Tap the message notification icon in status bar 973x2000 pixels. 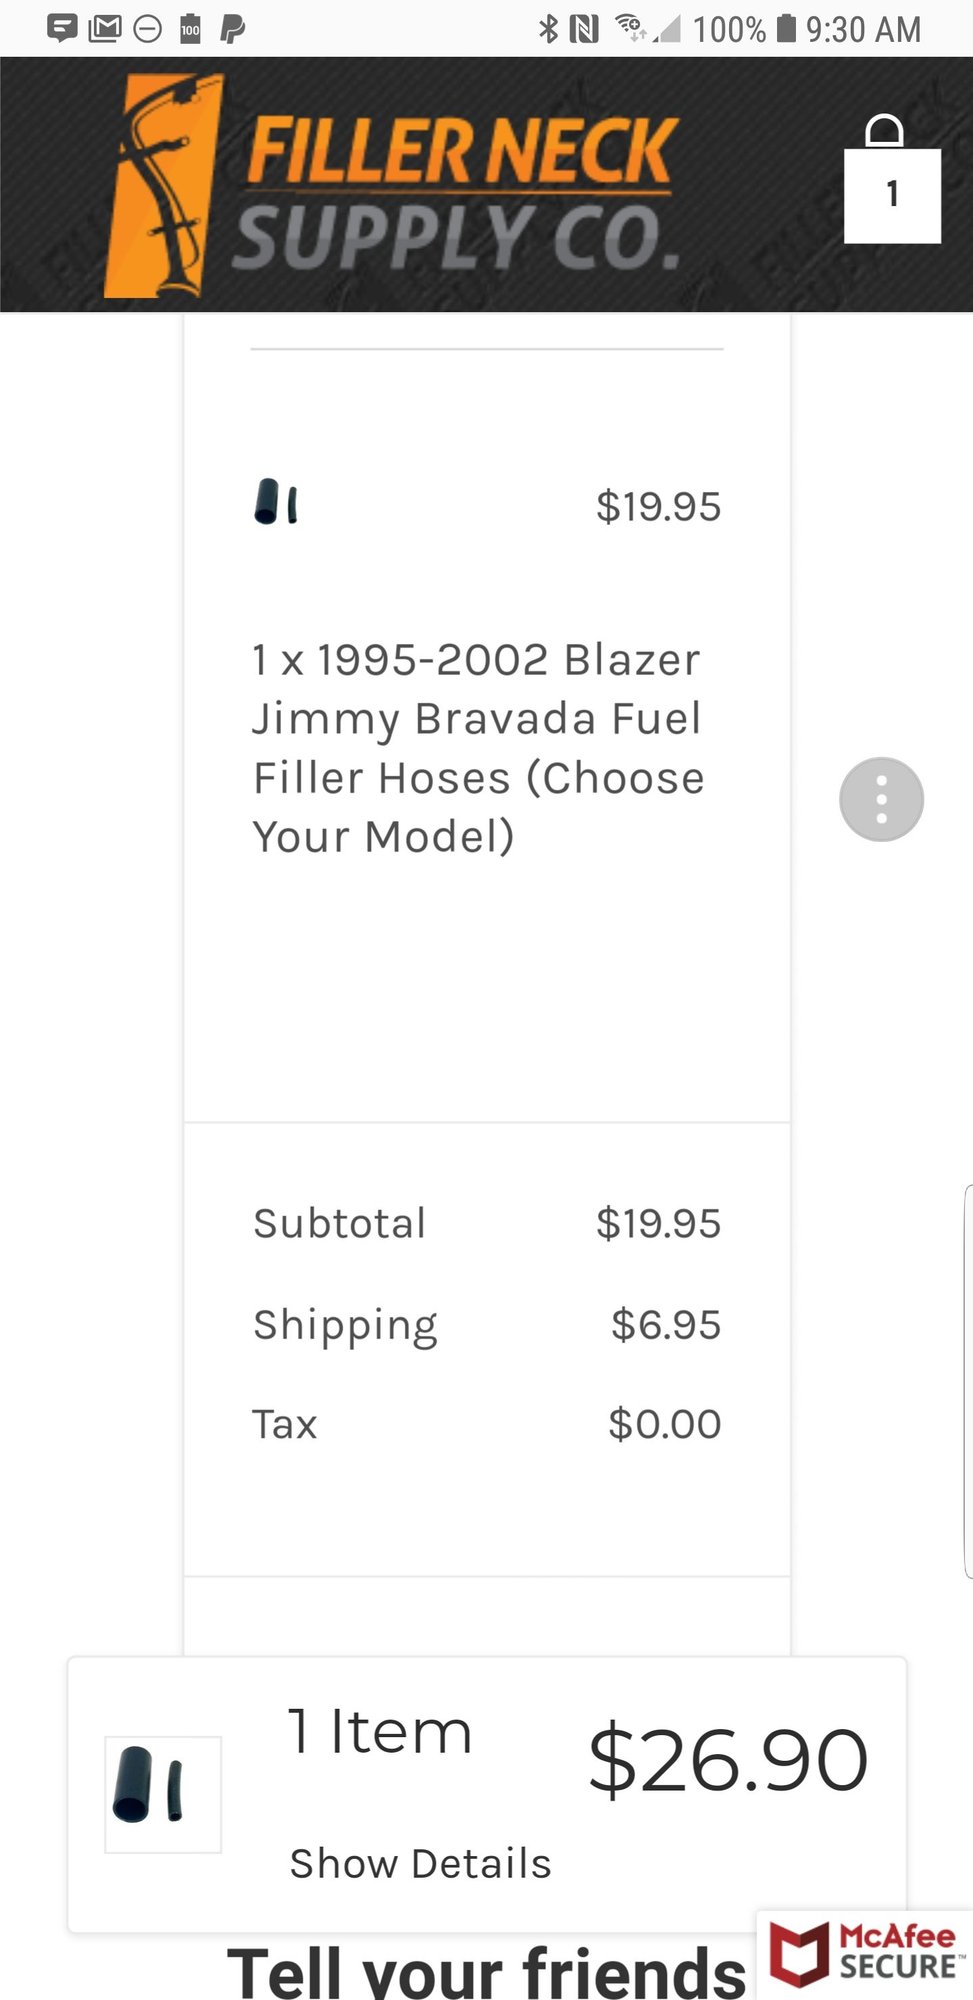[x=62, y=29]
